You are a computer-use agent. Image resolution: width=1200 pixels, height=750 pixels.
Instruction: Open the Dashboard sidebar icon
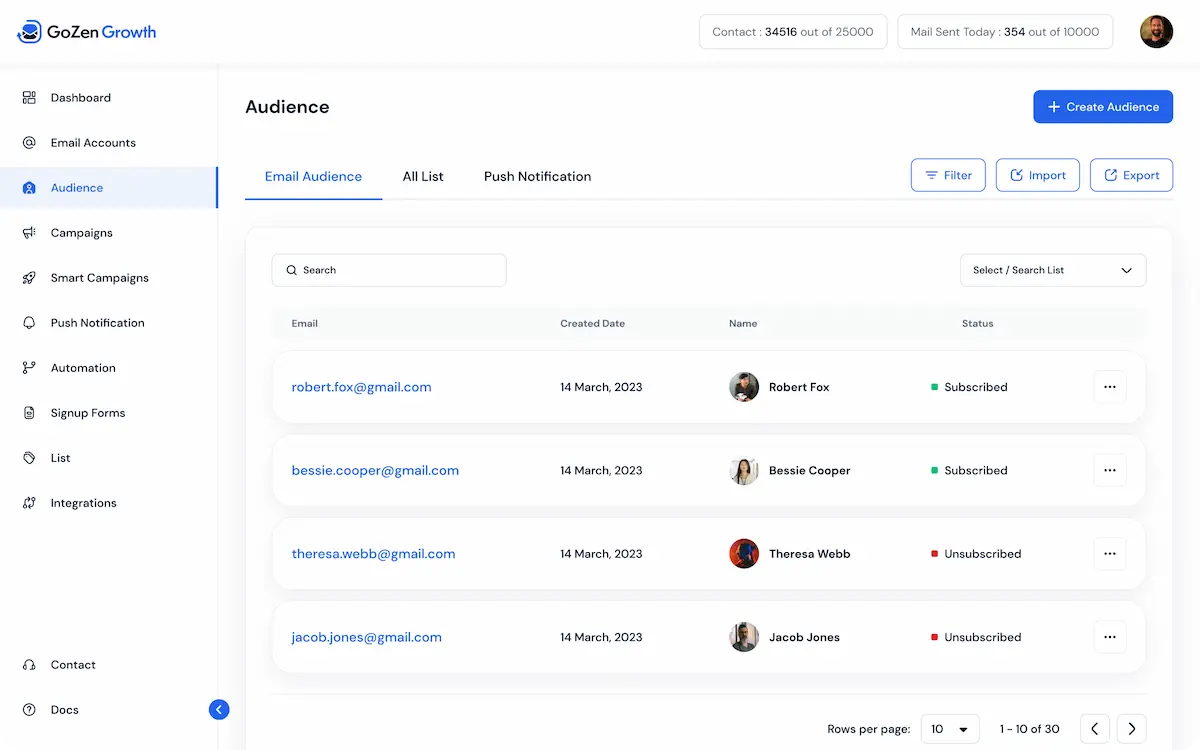click(29, 98)
